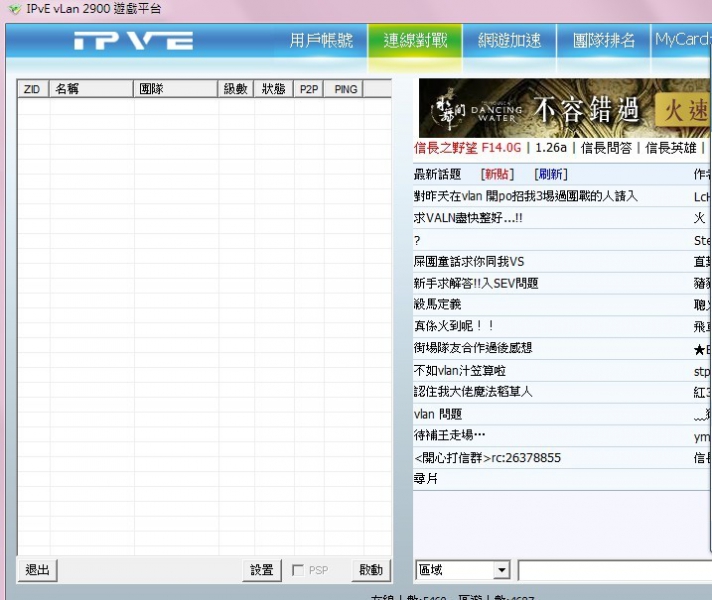The height and width of the screenshot is (600, 712).
Task: Click the [刷新] link
Action: 551,174
